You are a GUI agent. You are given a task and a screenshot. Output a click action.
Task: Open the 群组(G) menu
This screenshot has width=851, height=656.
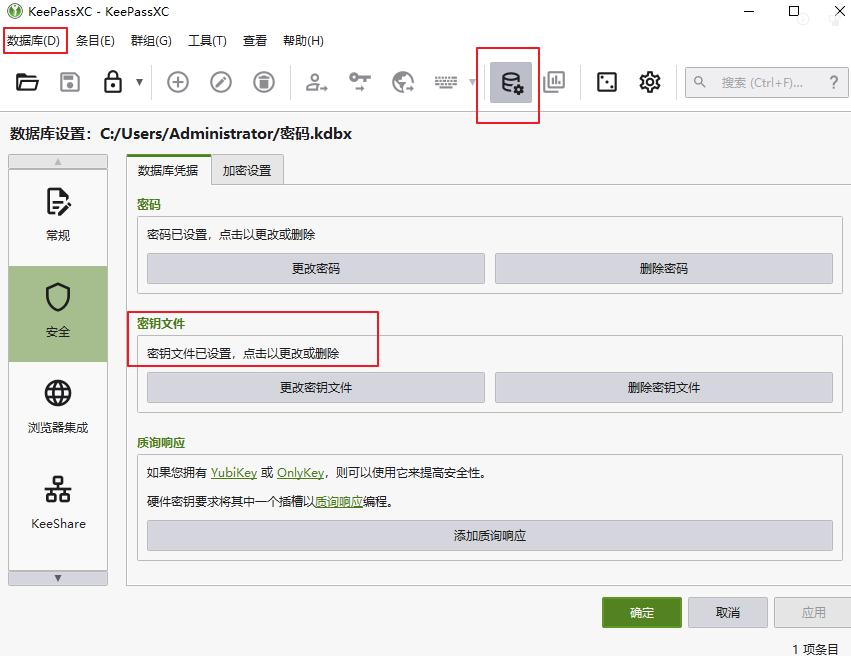(x=151, y=41)
